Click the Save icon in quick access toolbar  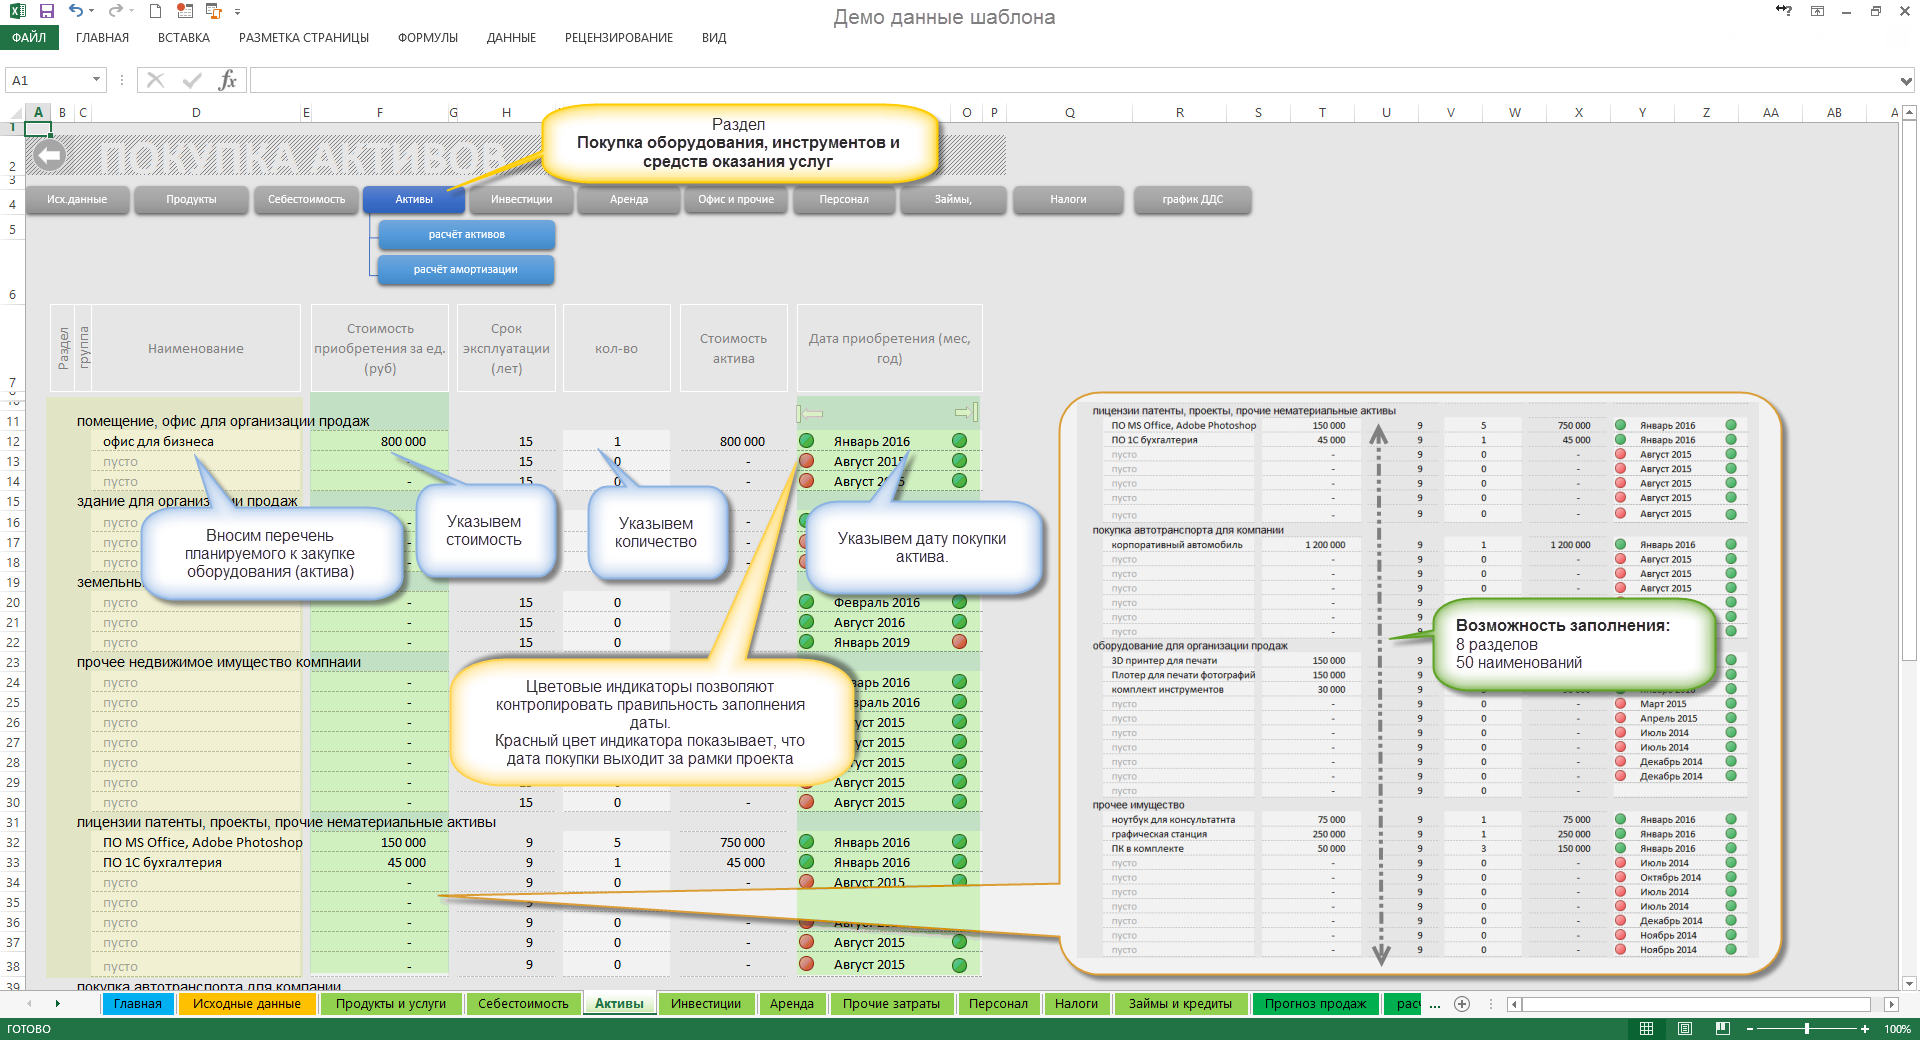pyautogui.click(x=46, y=11)
